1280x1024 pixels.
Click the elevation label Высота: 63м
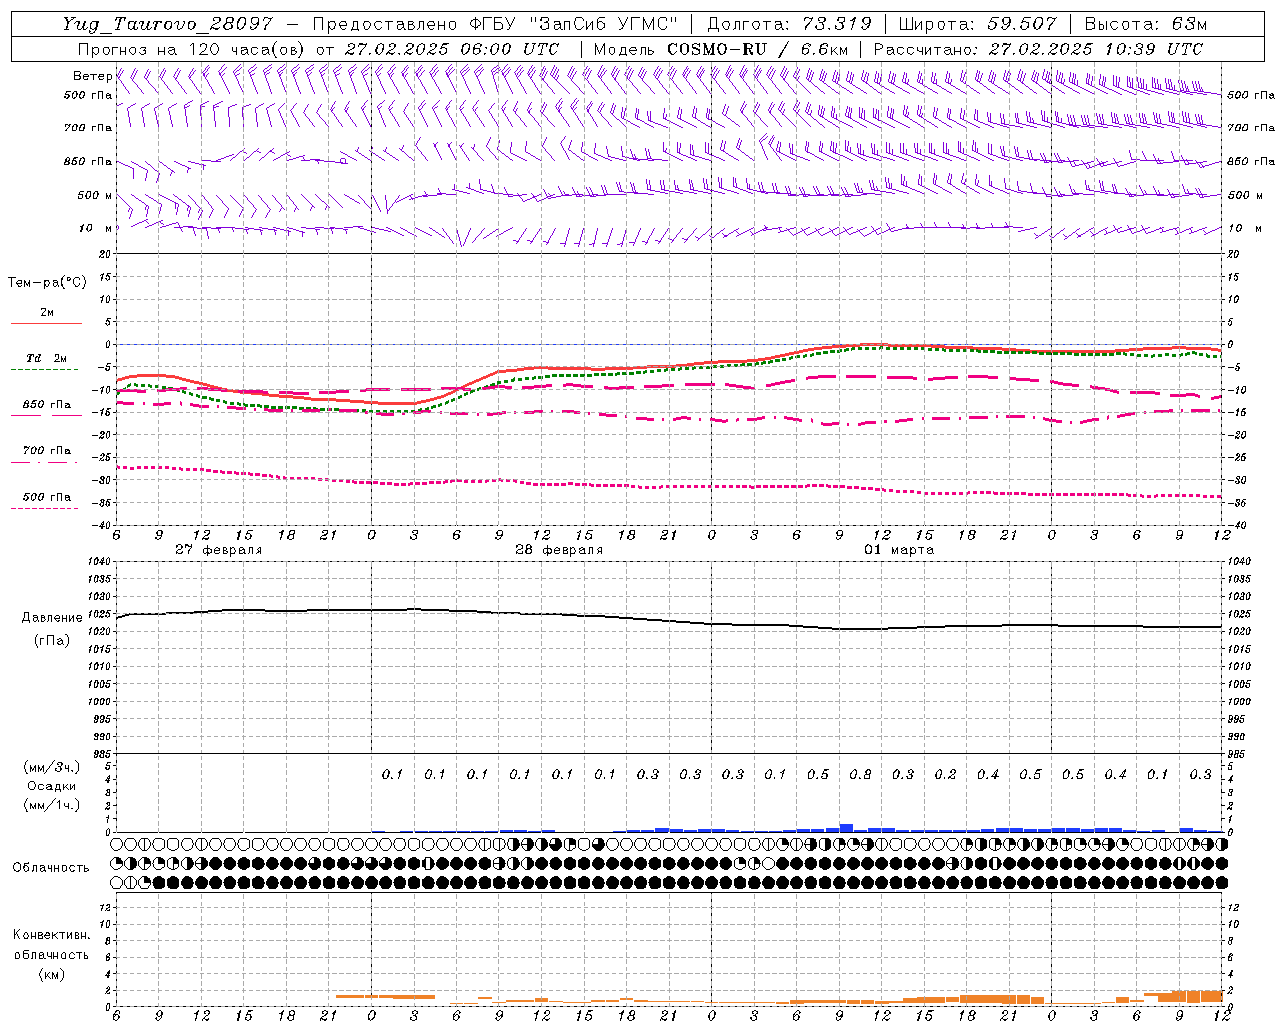1145,24
